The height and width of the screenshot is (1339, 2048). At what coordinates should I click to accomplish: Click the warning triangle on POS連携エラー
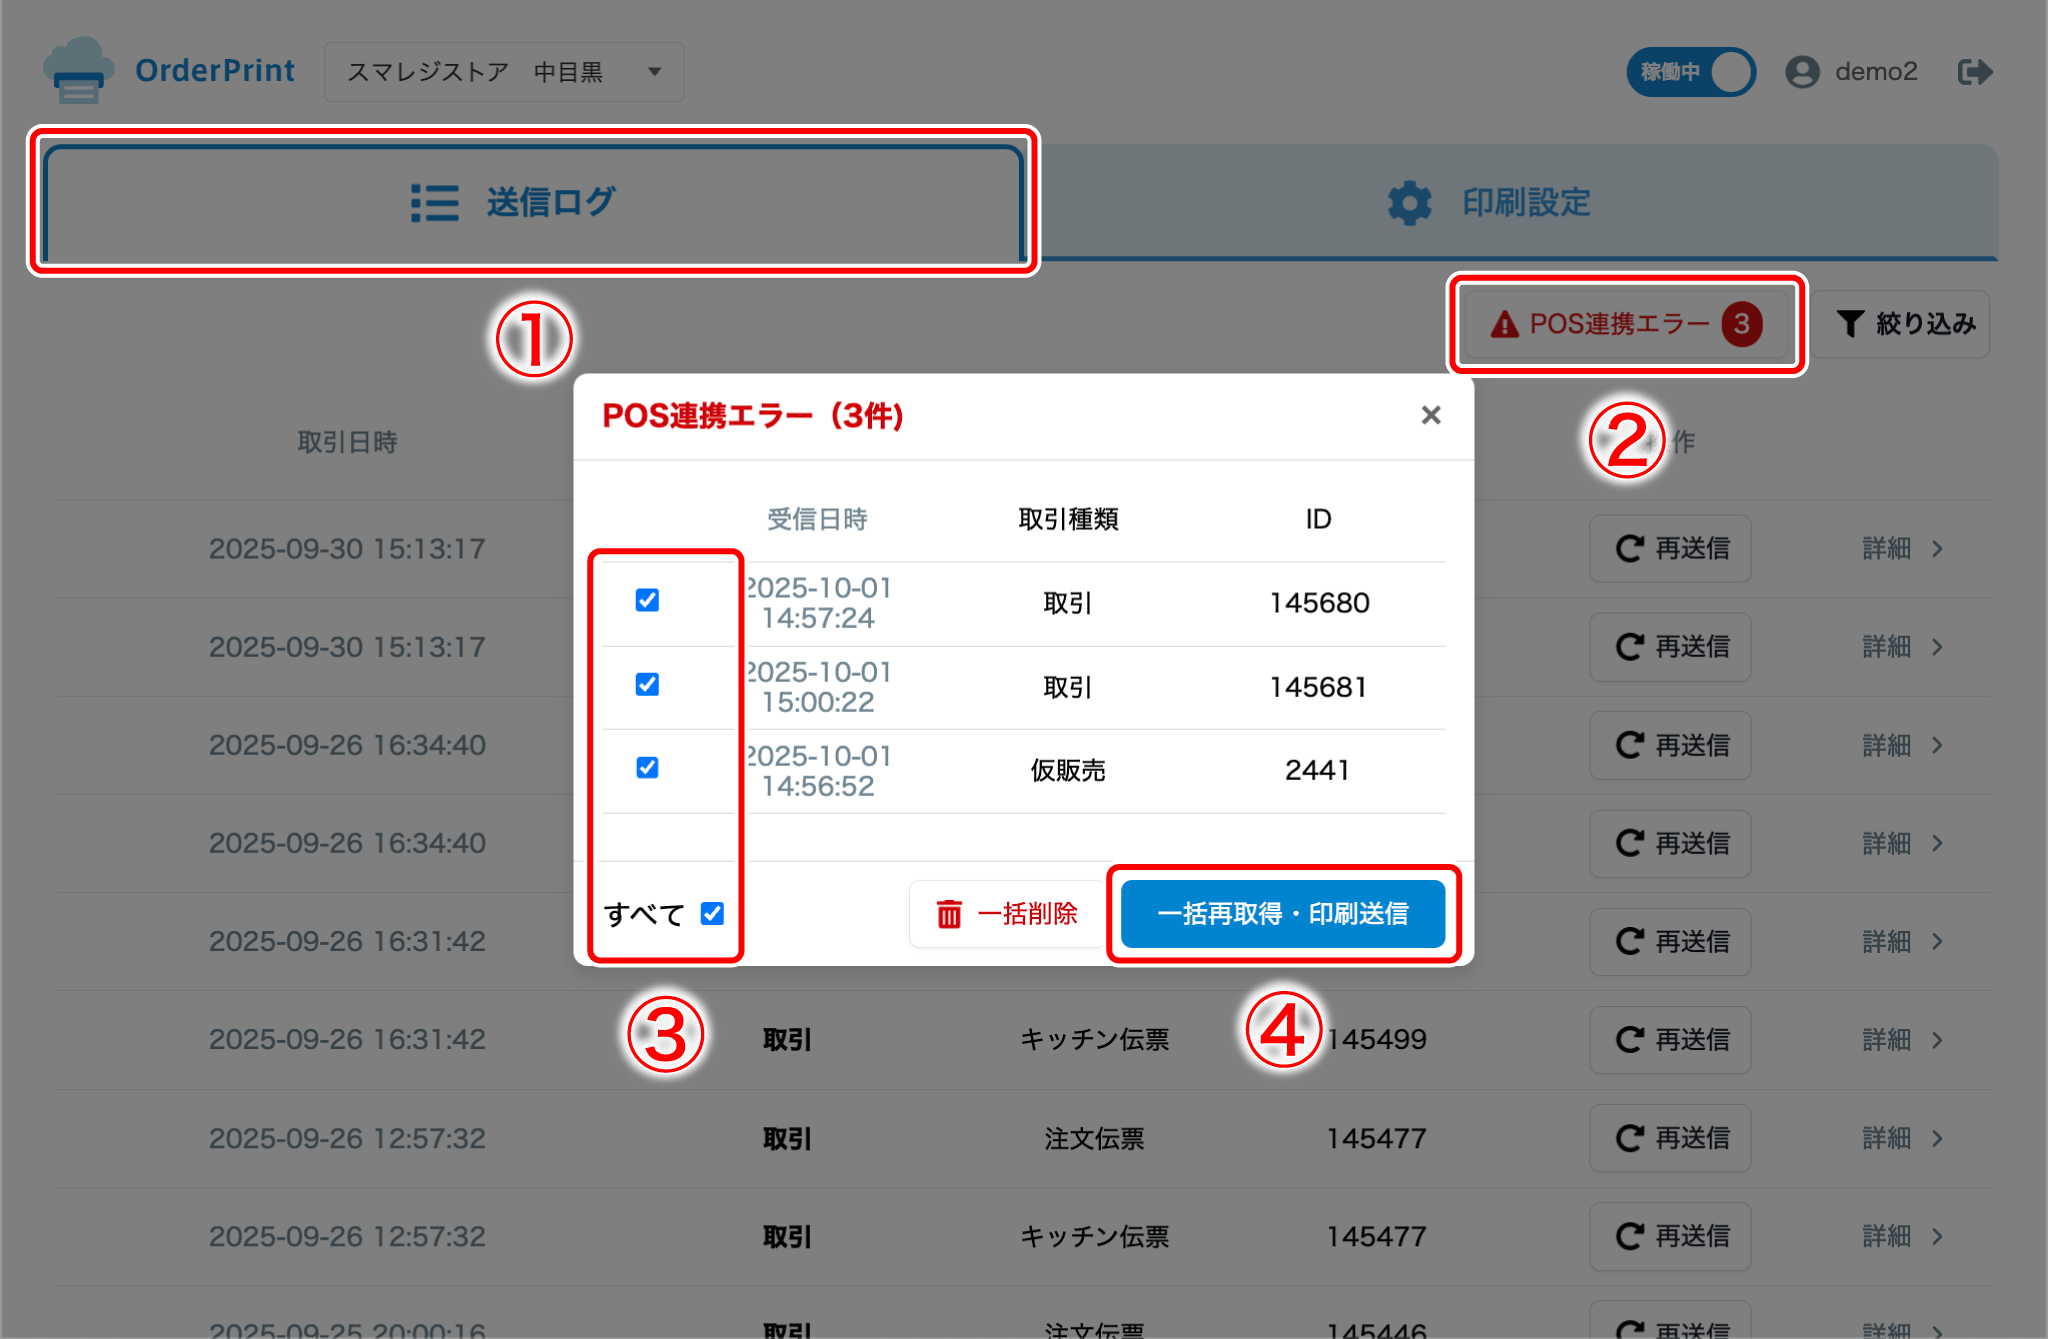(1504, 324)
